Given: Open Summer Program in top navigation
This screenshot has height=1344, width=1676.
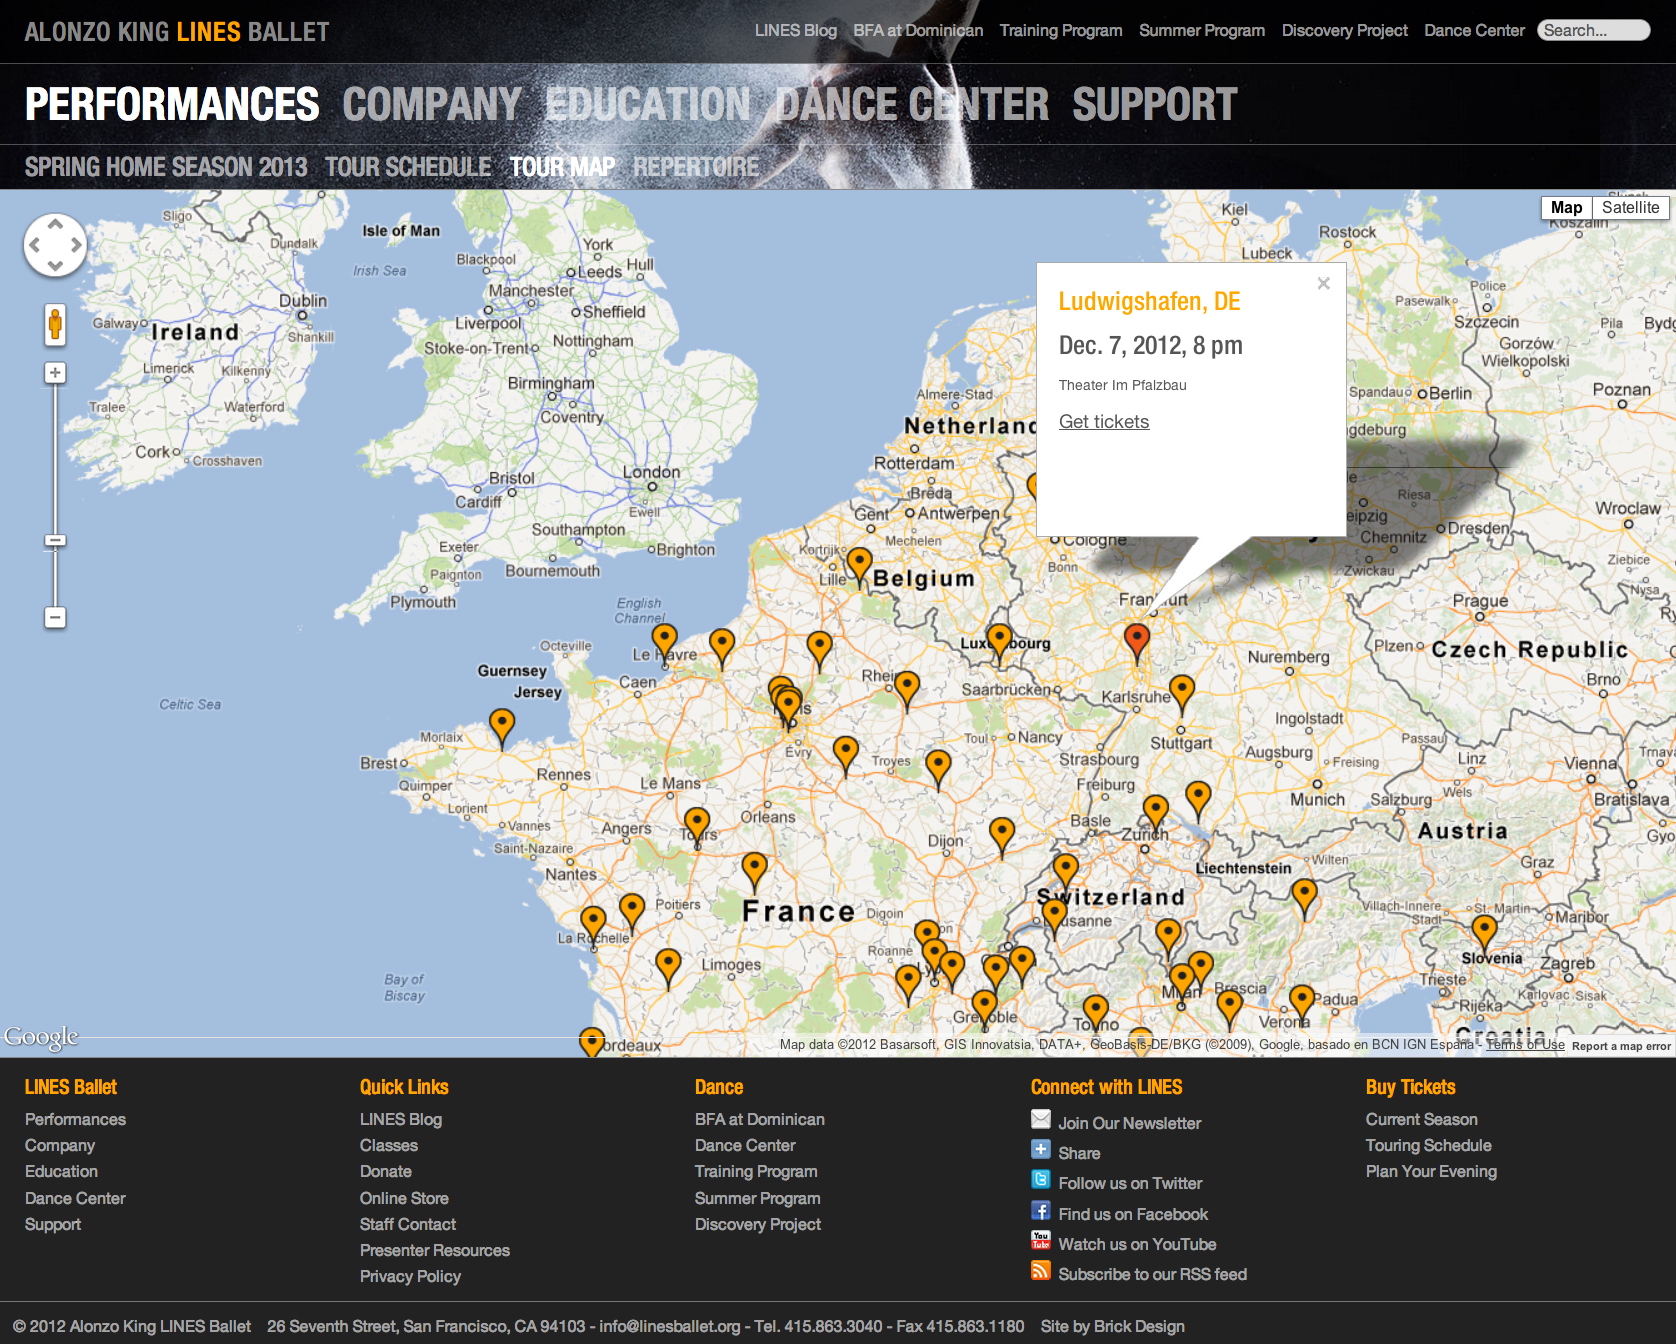Looking at the screenshot, I should pos(1202,30).
